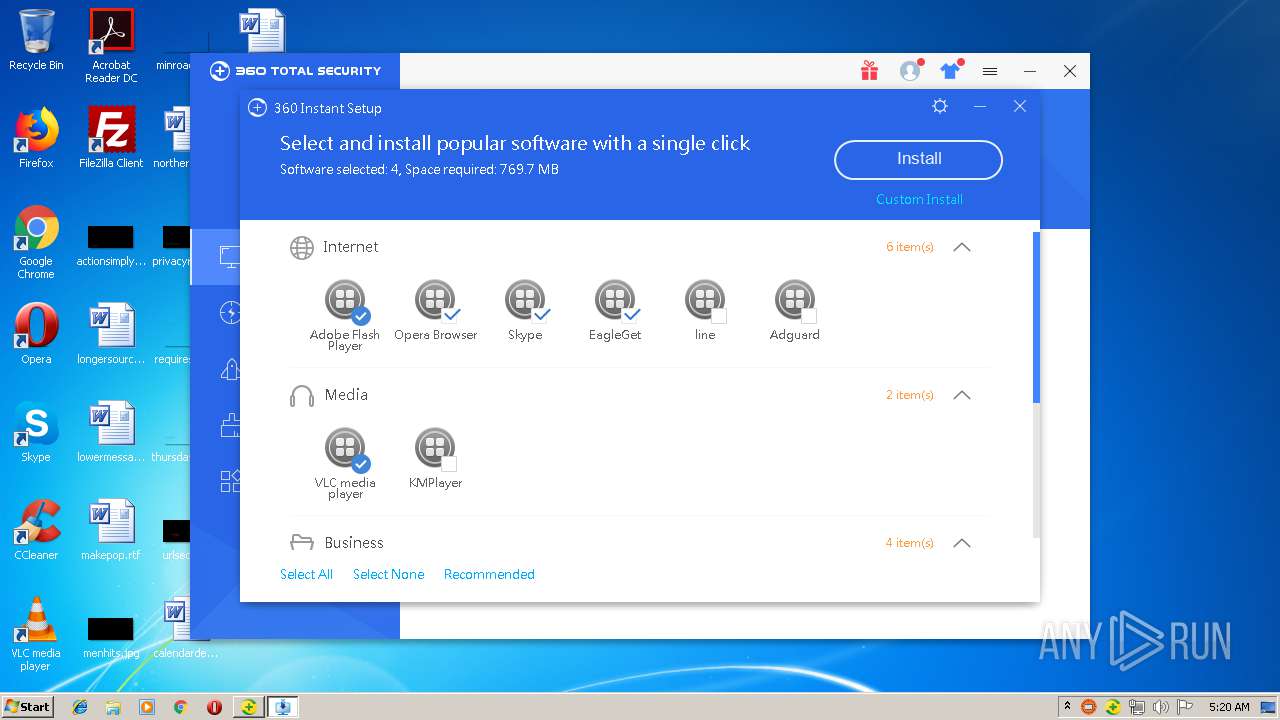Uncheck VLC media player checkbox
The height and width of the screenshot is (720, 1280).
pyautogui.click(x=361, y=464)
